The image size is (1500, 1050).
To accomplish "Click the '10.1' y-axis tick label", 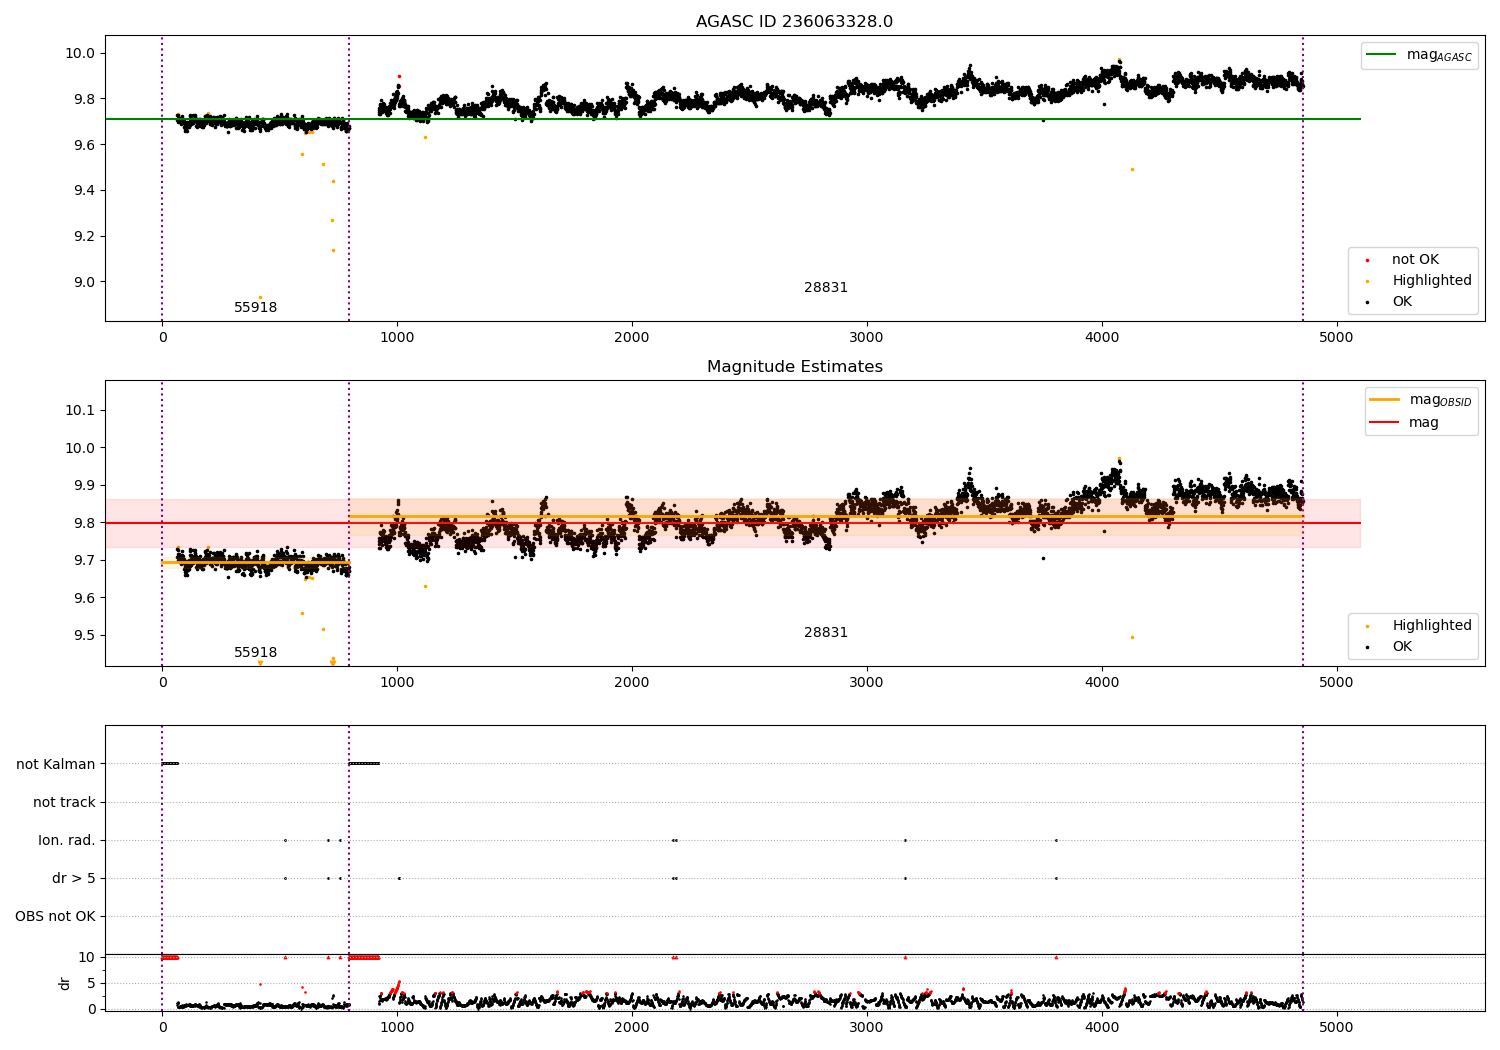I will tap(81, 410).
